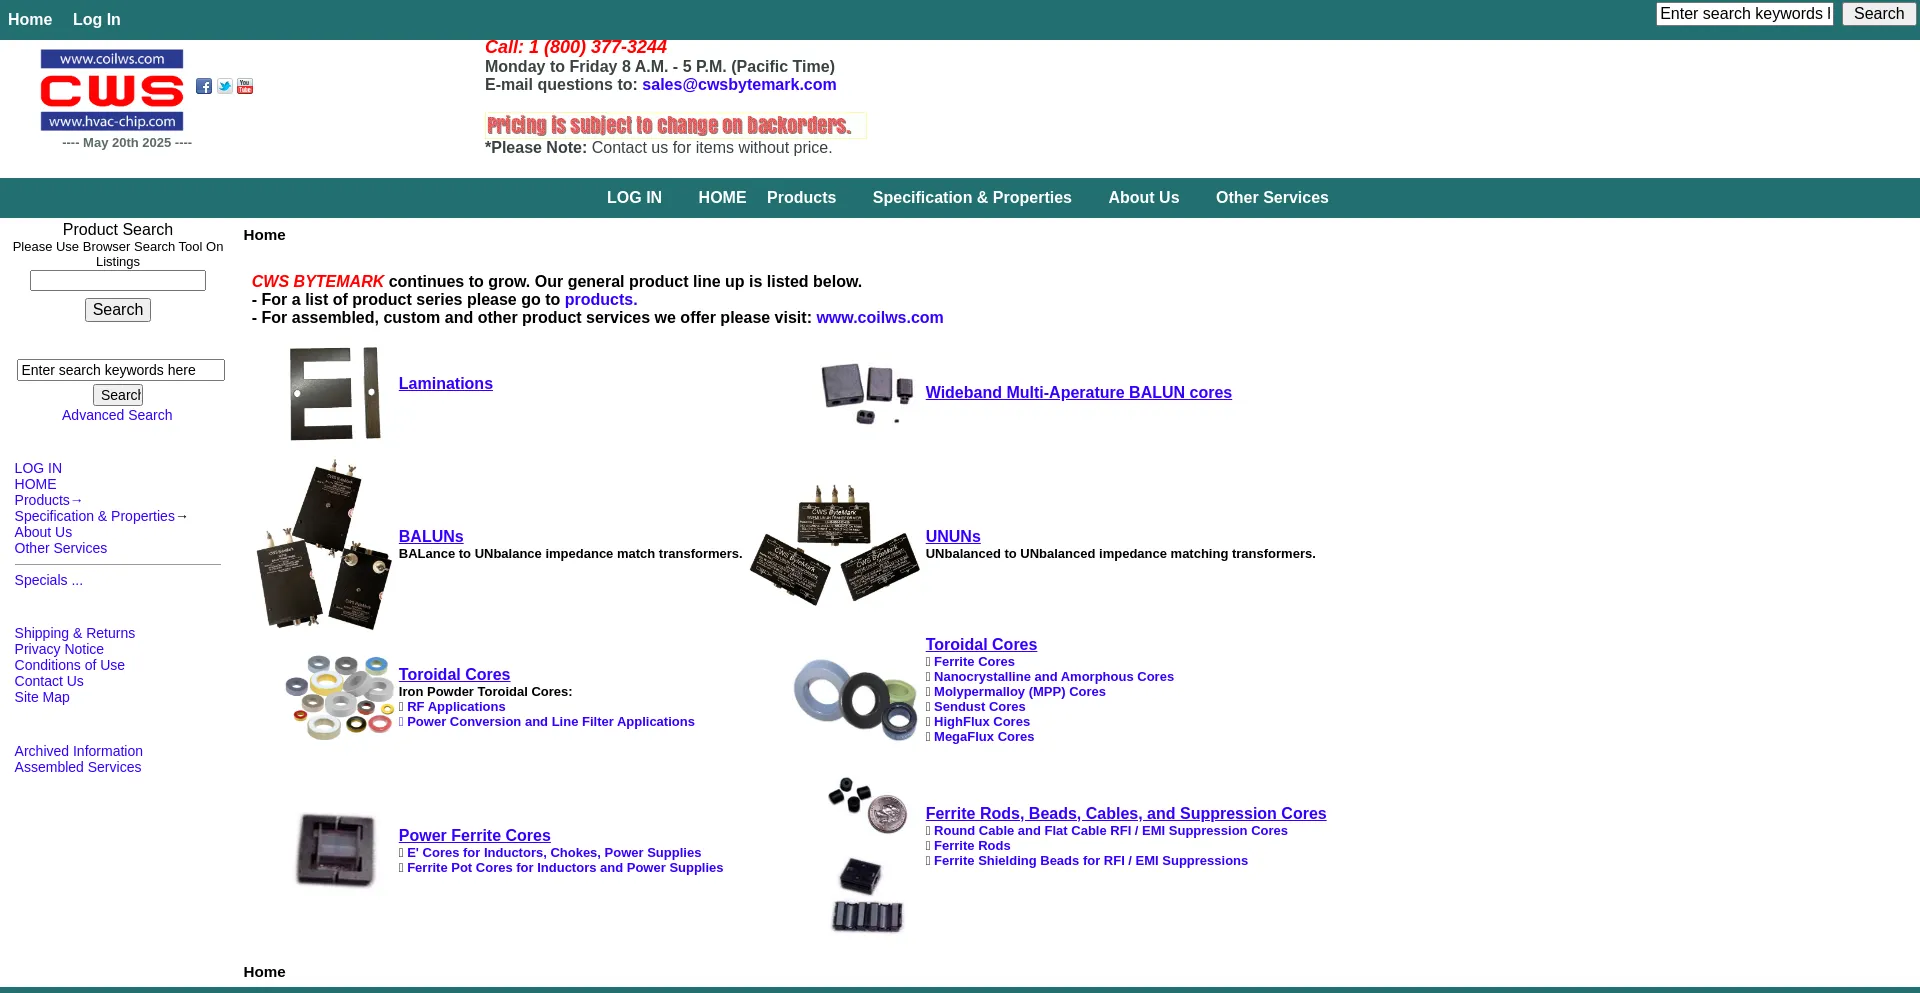Open the MegaFlux Cores link
1920x993 pixels.
(x=983, y=737)
